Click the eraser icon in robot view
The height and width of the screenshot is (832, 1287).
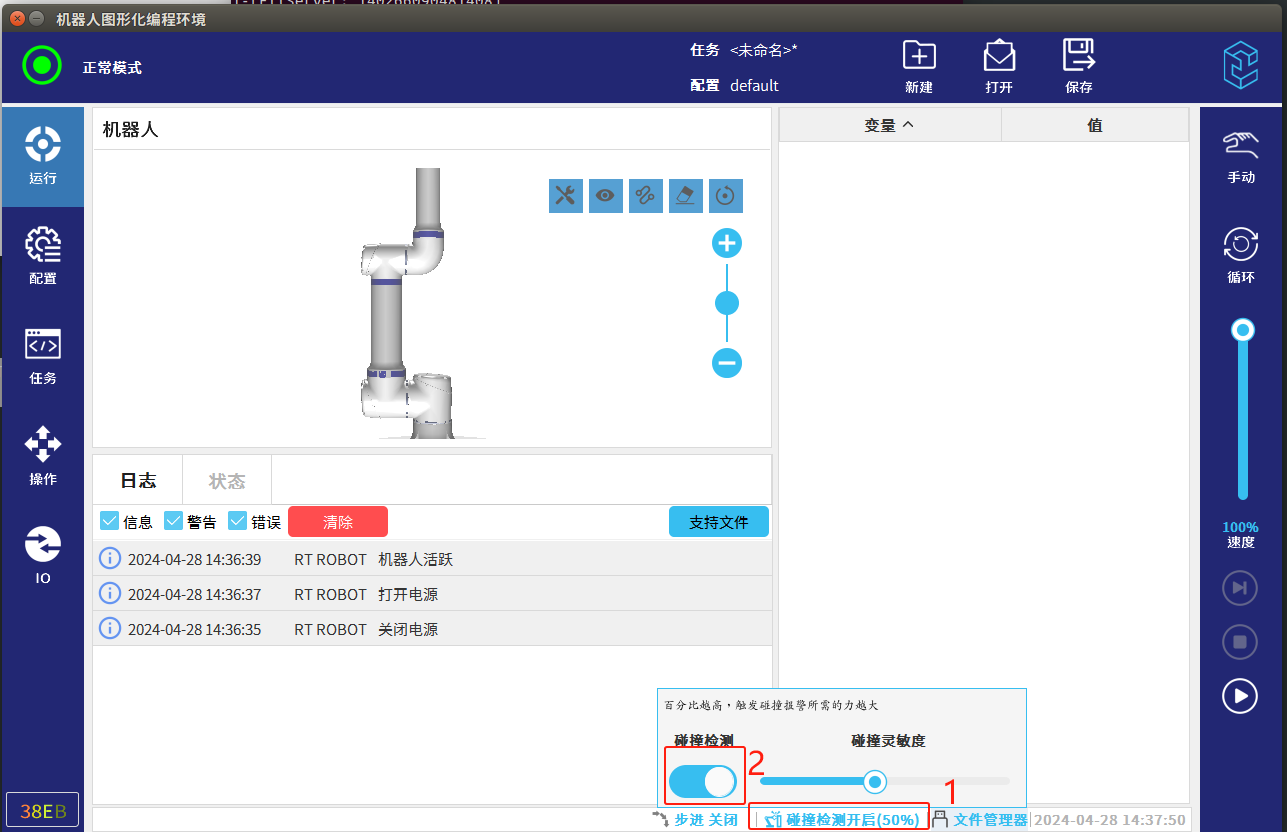coord(685,196)
